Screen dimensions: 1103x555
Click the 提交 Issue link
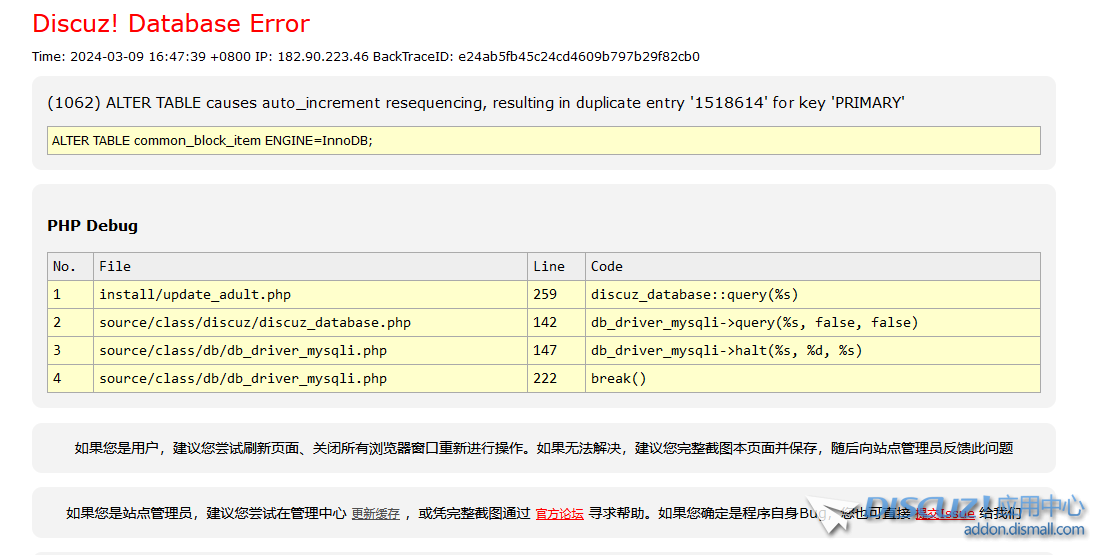pyautogui.click(x=944, y=513)
